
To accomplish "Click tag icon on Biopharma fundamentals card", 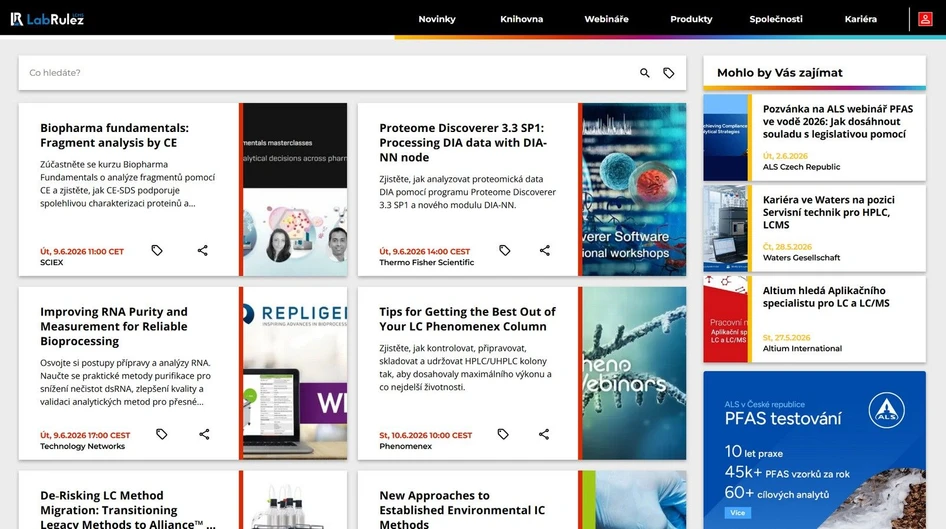I will (157, 250).
